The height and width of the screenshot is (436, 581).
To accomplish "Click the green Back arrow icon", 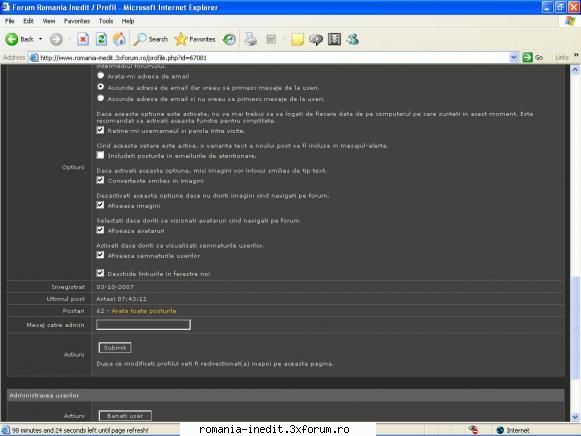I will (x=11, y=39).
